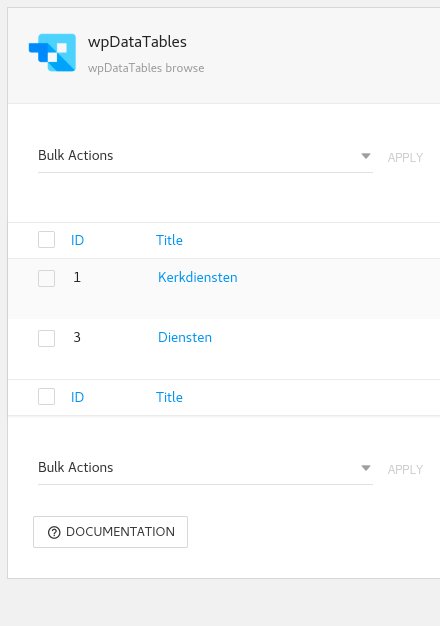This screenshot has width=440, height=626.
Task: Sort by Title using the header column
Action: (169, 240)
